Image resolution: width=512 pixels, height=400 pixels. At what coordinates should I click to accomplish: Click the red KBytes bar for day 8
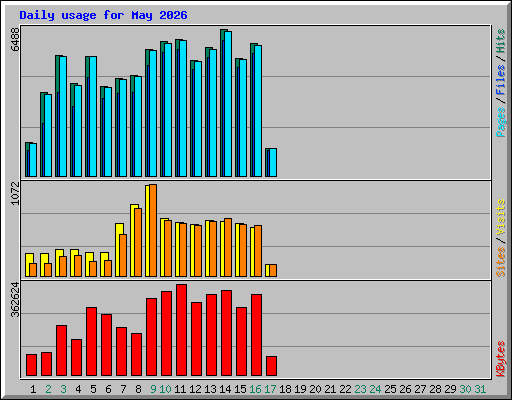pos(136,355)
